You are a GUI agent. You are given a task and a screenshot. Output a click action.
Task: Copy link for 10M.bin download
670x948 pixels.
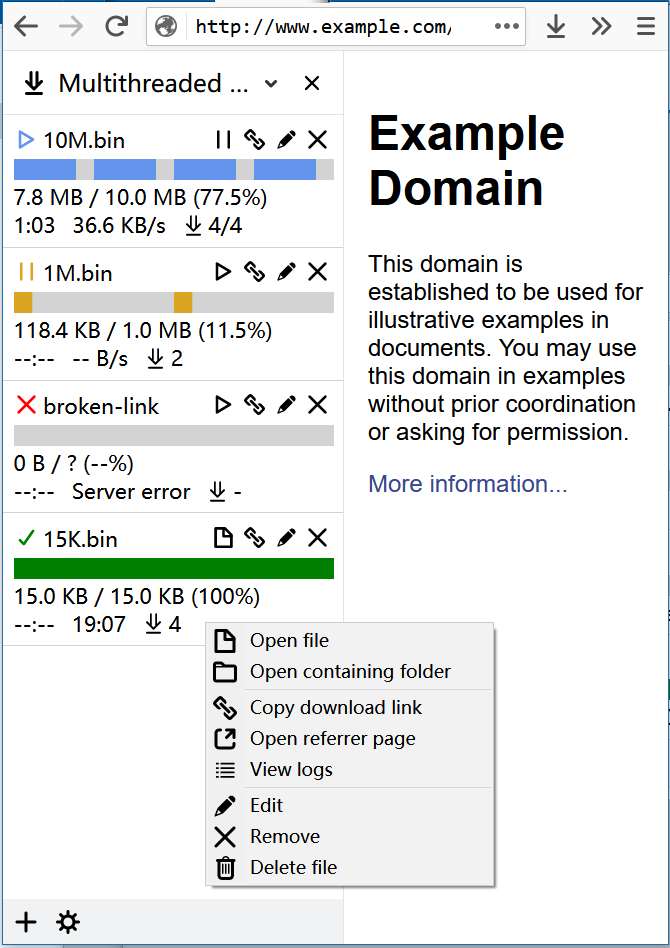click(x=255, y=140)
